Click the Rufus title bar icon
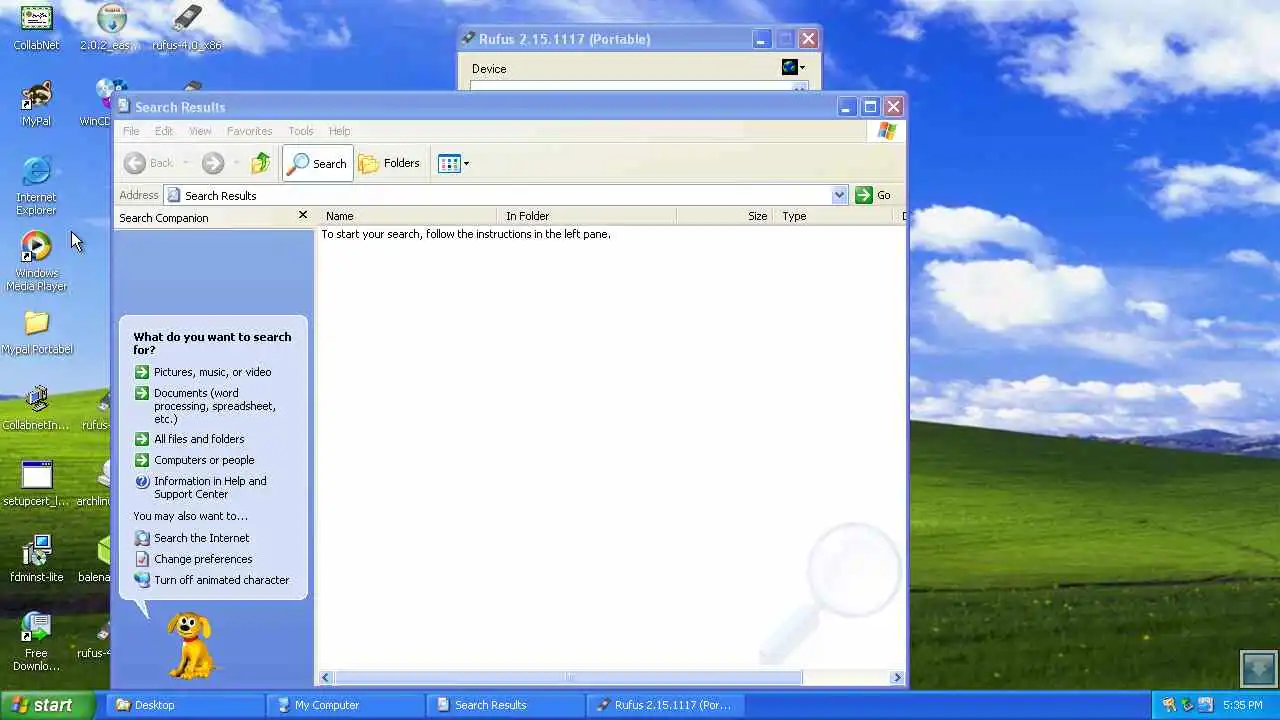The height and width of the screenshot is (720, 1280). point(468,39)
